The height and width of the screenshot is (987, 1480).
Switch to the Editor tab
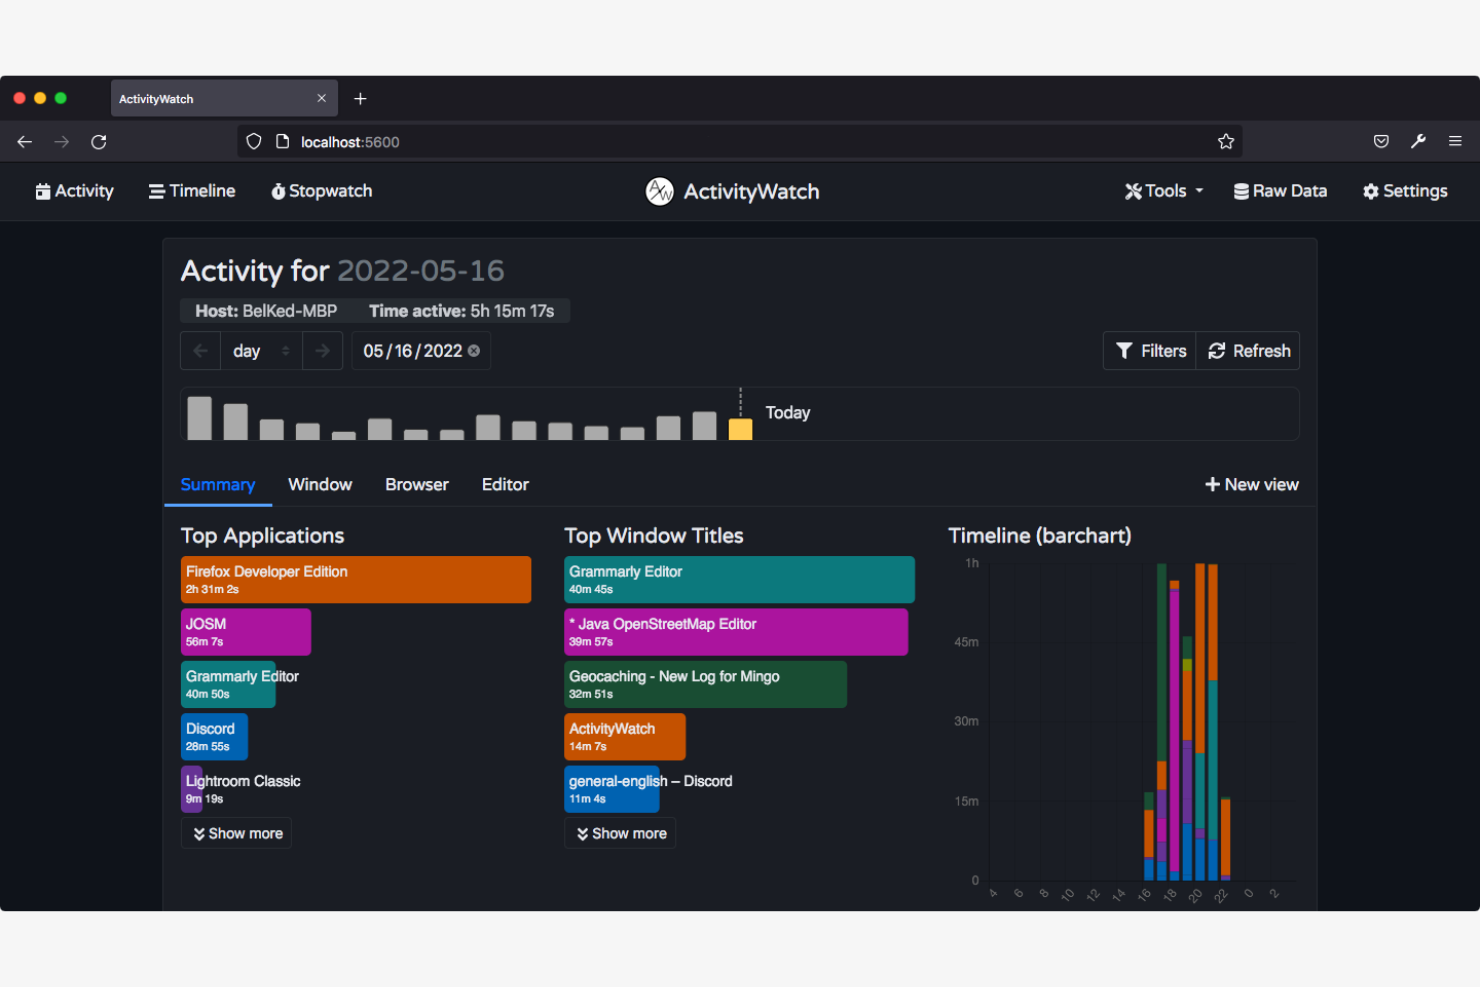tap(505, 485)
